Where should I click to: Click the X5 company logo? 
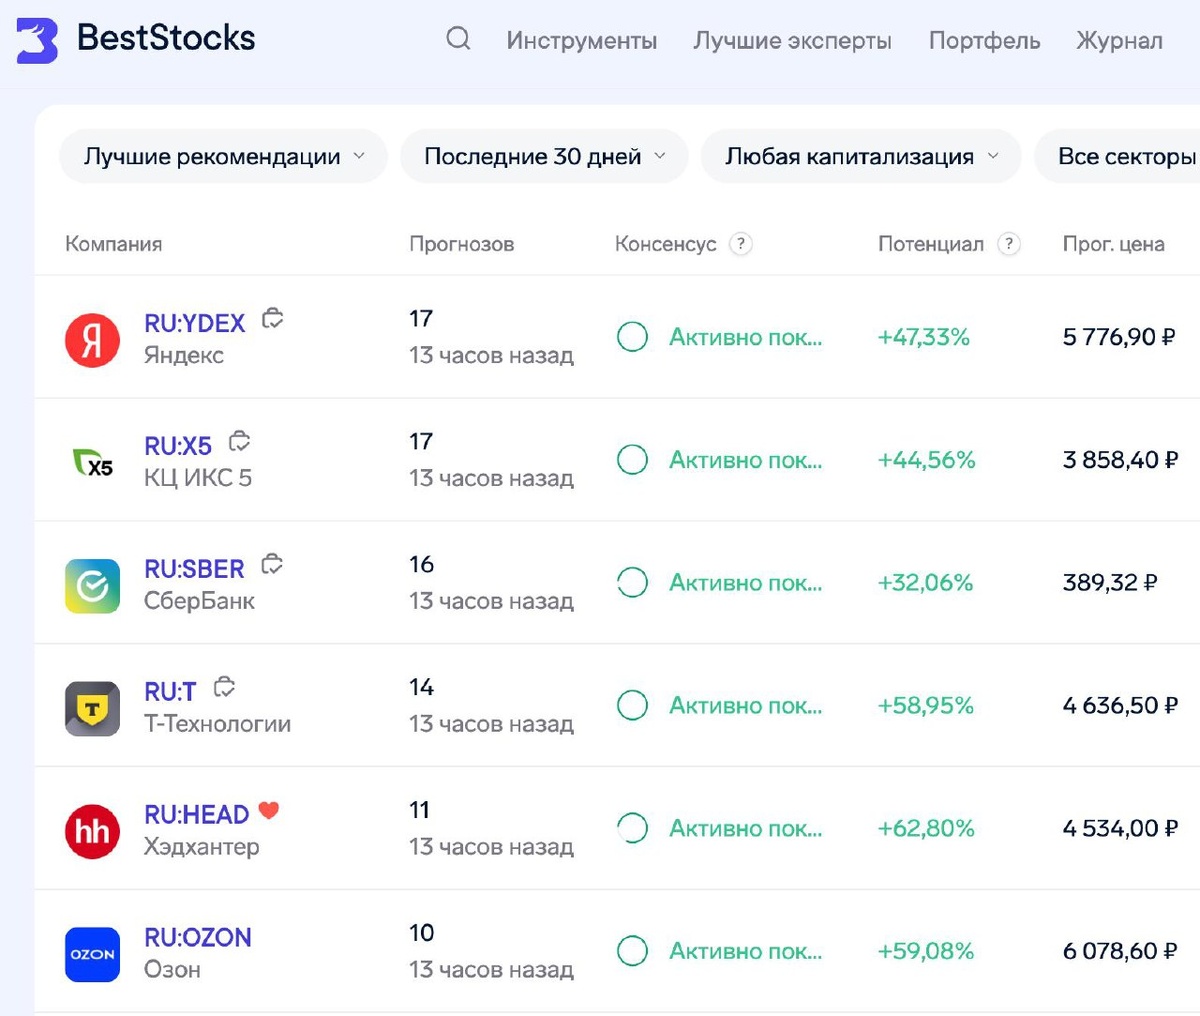click(x=92, y=463)
